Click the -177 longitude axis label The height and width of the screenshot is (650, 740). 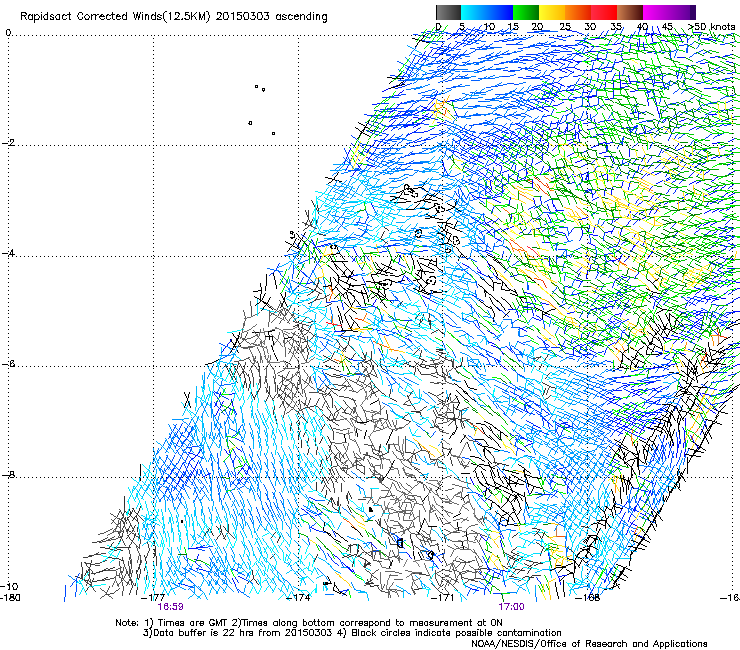click(153, 598)
